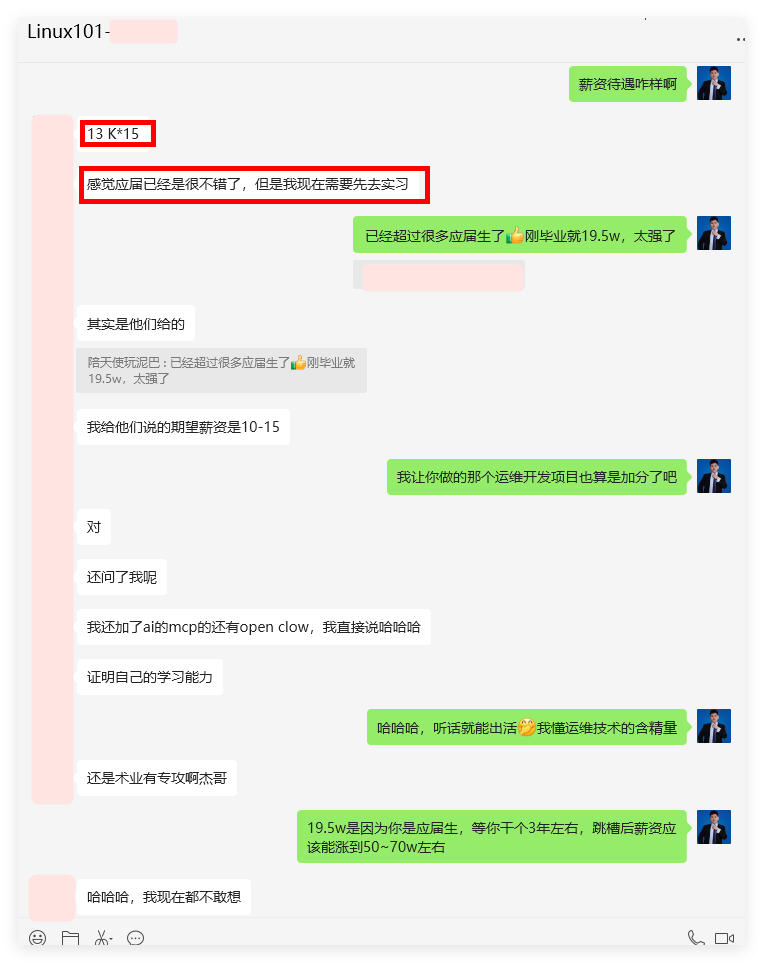Viewport: 763px width, 963px height.
Task: Open chat info via three-dot menu
Action: pos(741,39)
